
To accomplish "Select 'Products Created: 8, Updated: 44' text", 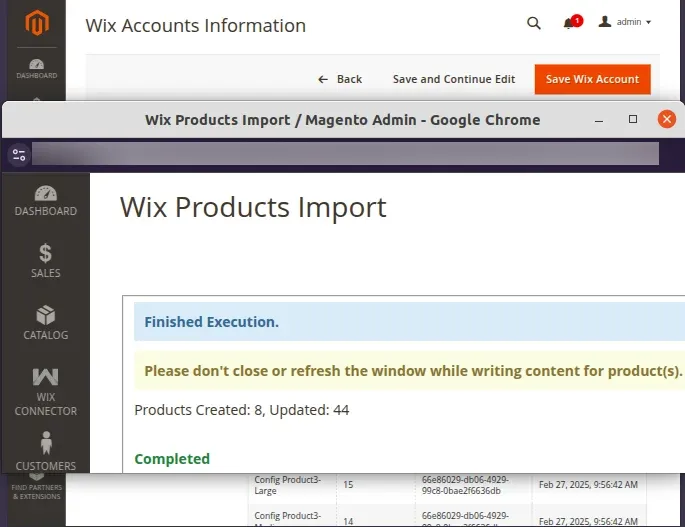I will click(x=242, y=410).
